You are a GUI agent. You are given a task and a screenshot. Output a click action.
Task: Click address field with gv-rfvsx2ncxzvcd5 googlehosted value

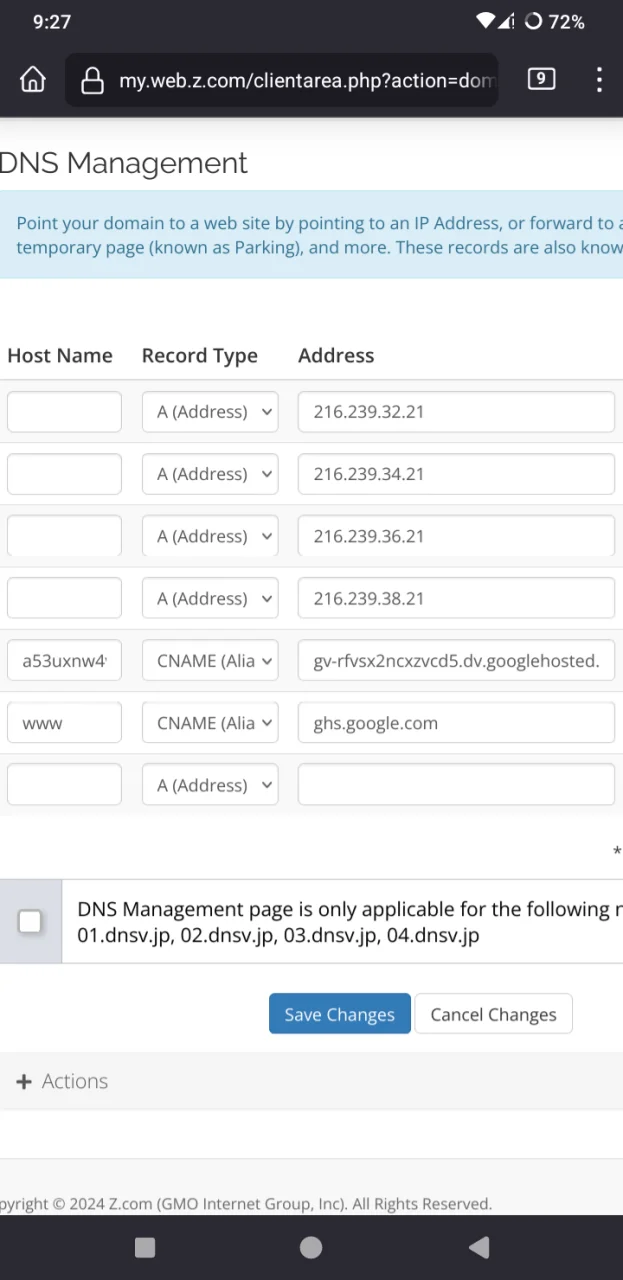pyautogui.click(x=456, y=661)
